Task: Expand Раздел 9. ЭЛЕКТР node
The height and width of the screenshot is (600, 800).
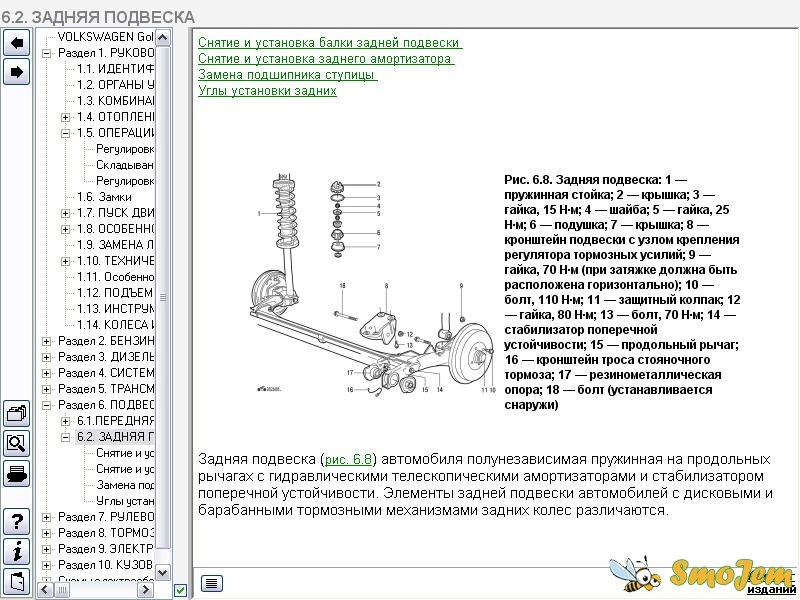Action: tap(46, 549)
